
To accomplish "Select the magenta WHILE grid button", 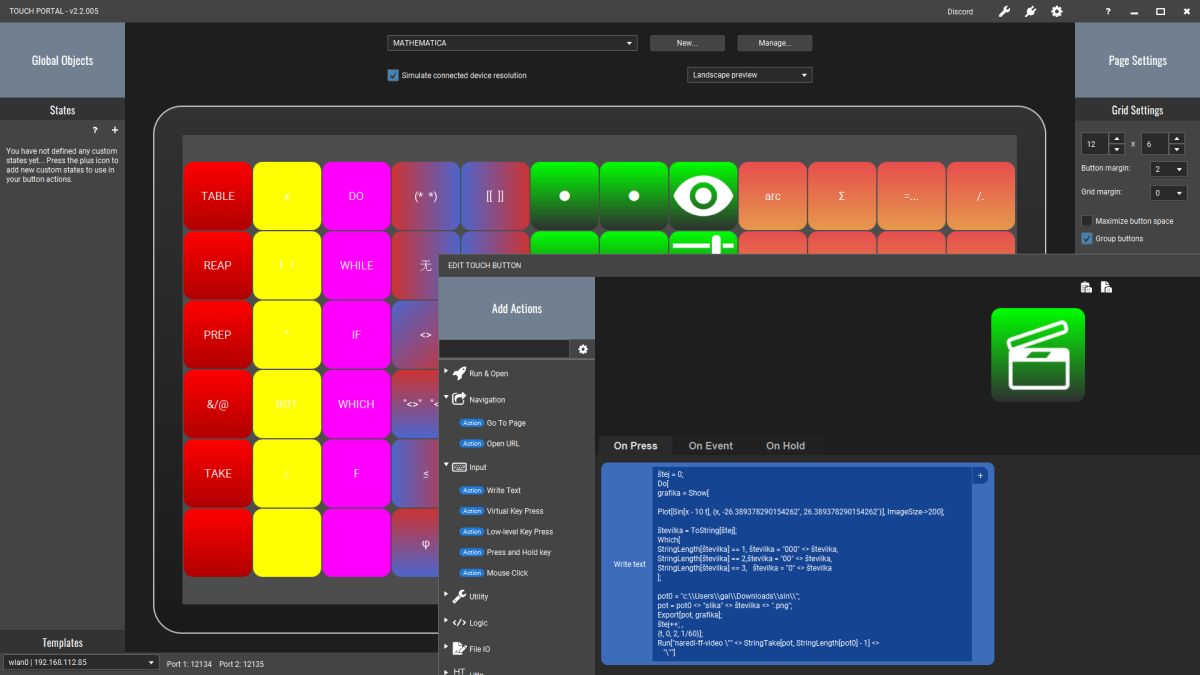I will pos(356,265).
